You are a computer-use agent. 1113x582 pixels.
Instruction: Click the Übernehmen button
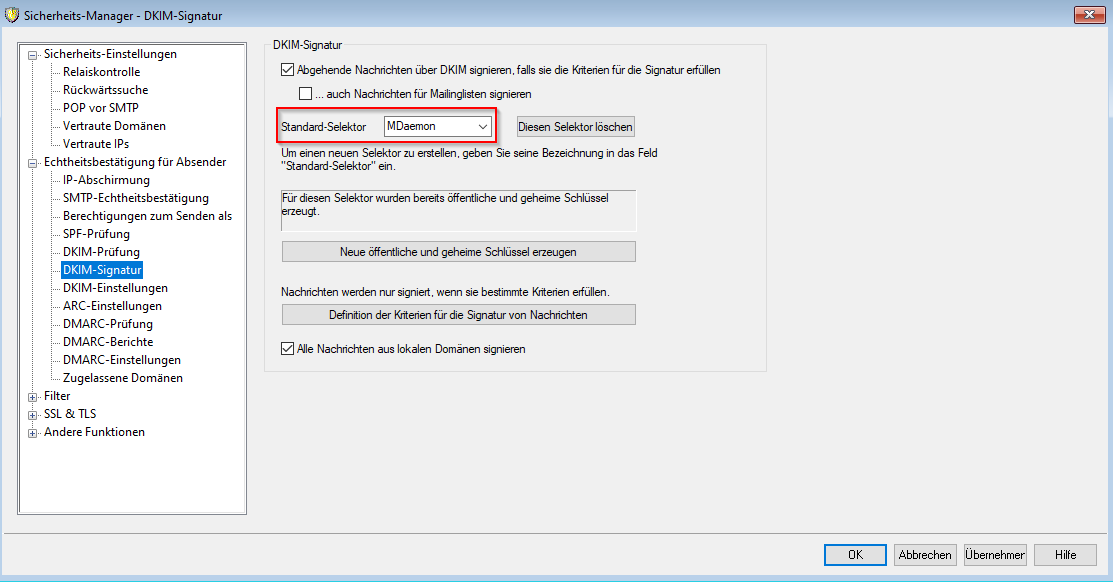point(995,555)
